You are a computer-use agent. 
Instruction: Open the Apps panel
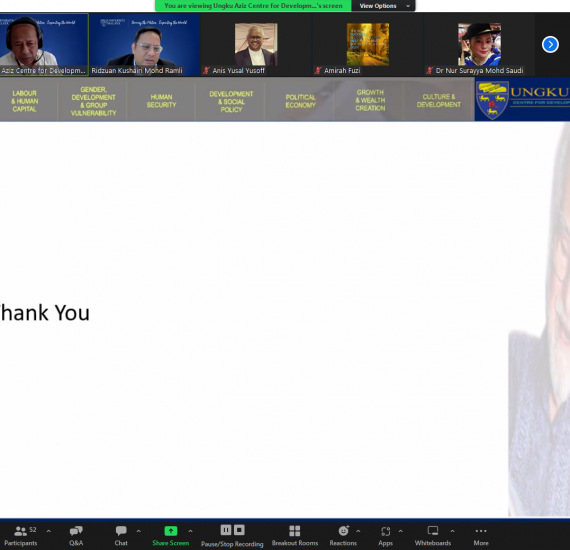click(x=385, y=536)
